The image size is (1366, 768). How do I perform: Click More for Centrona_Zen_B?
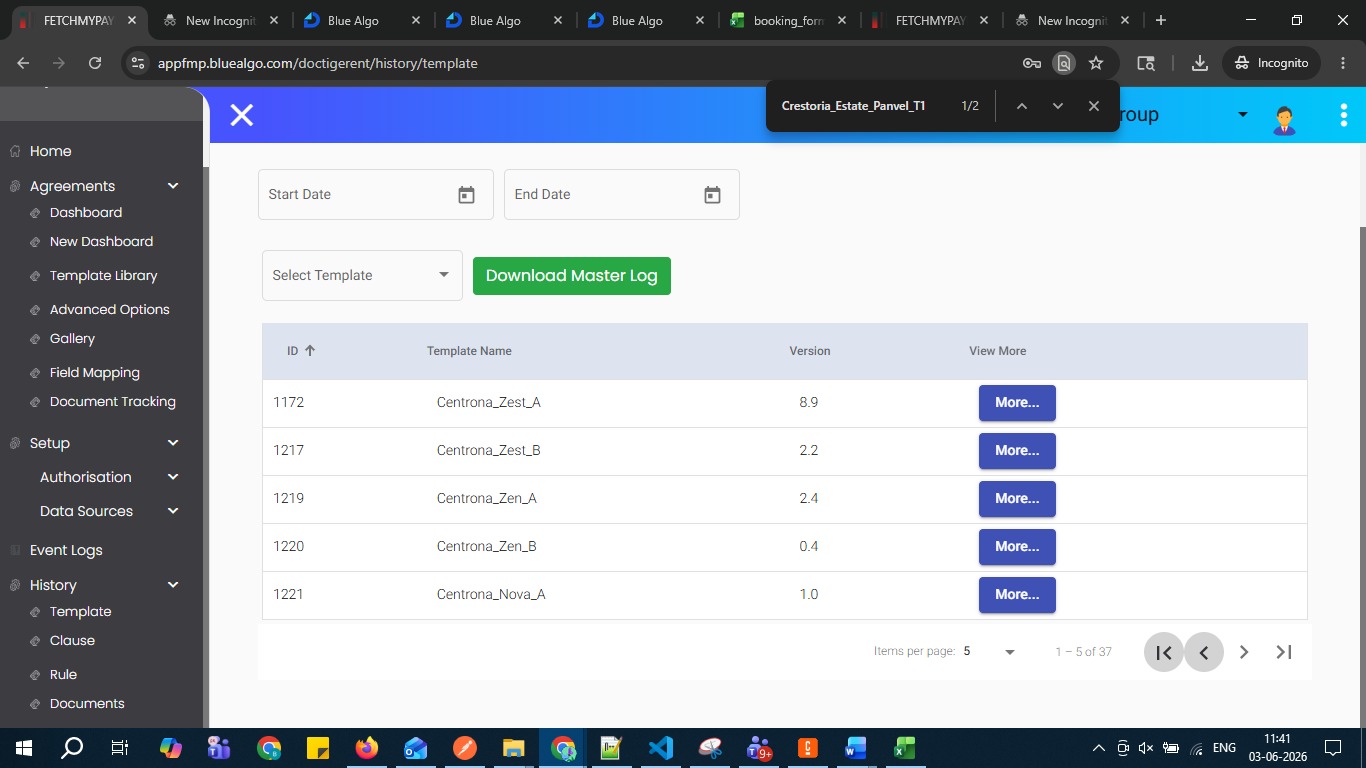pyautogui.click(x=1017, y=547)
